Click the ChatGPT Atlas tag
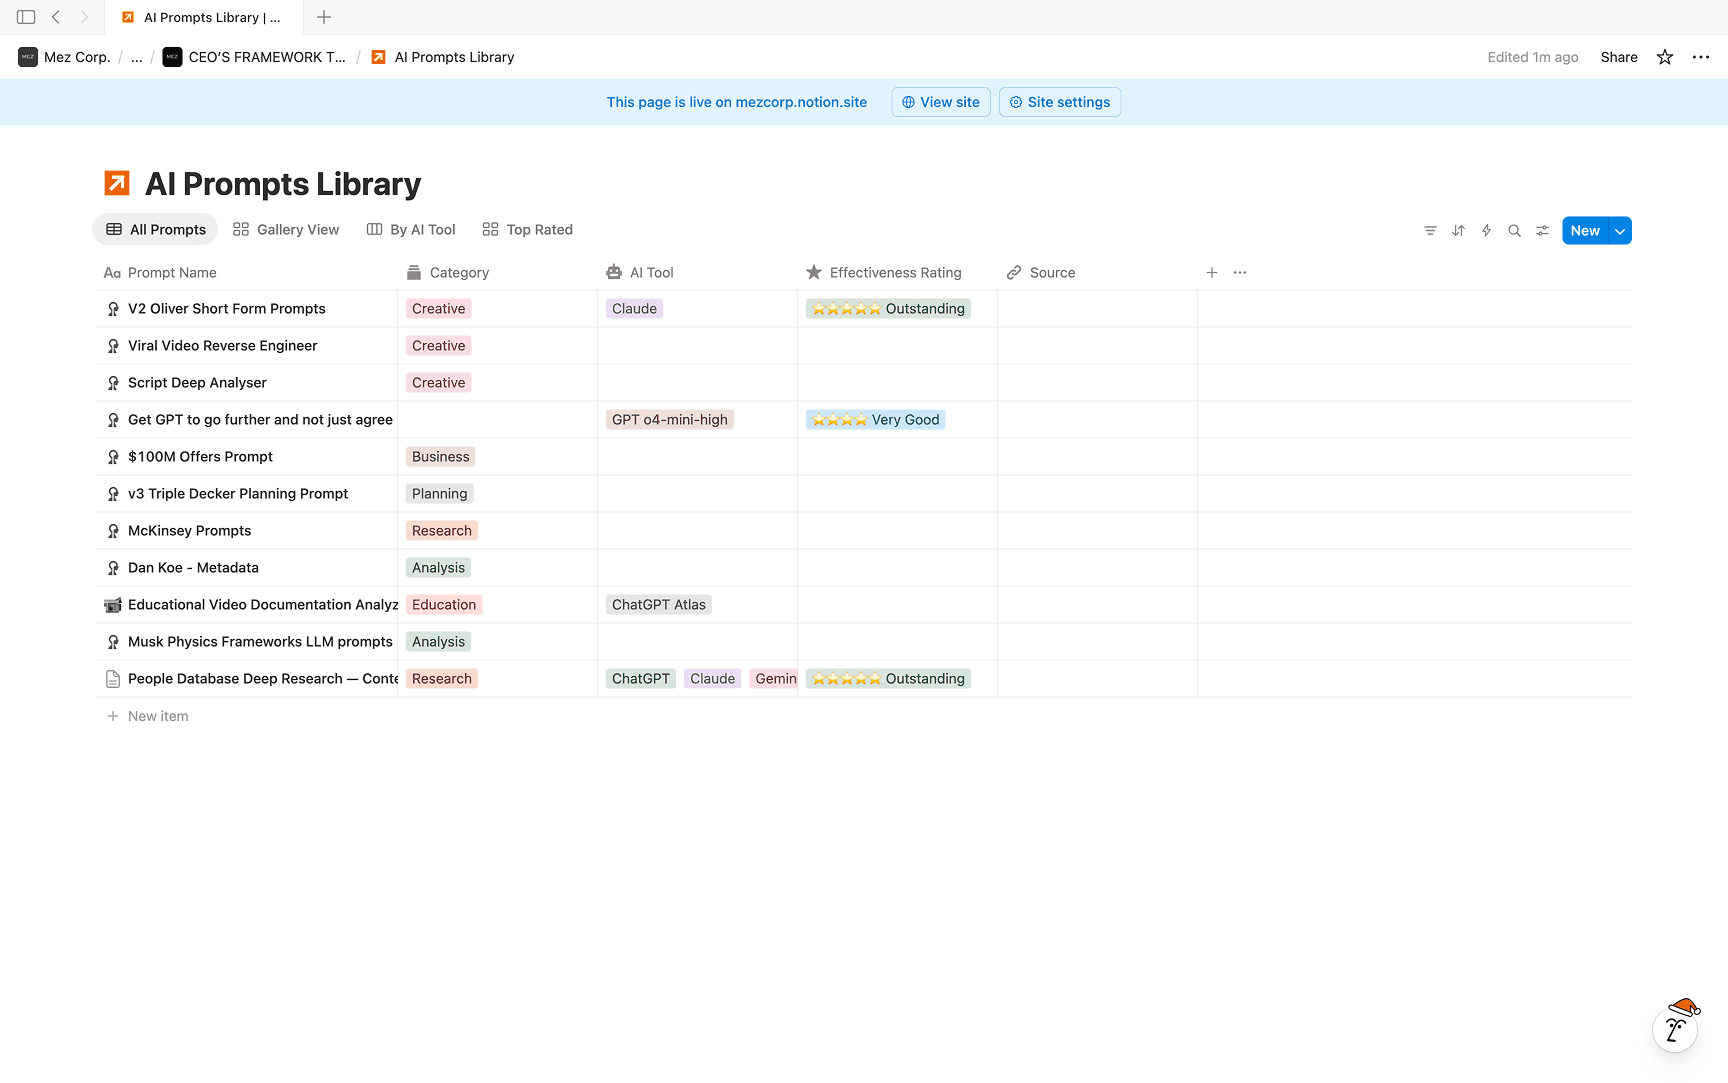This screenshot has height=1083, width=1728. tap(659, 605)
